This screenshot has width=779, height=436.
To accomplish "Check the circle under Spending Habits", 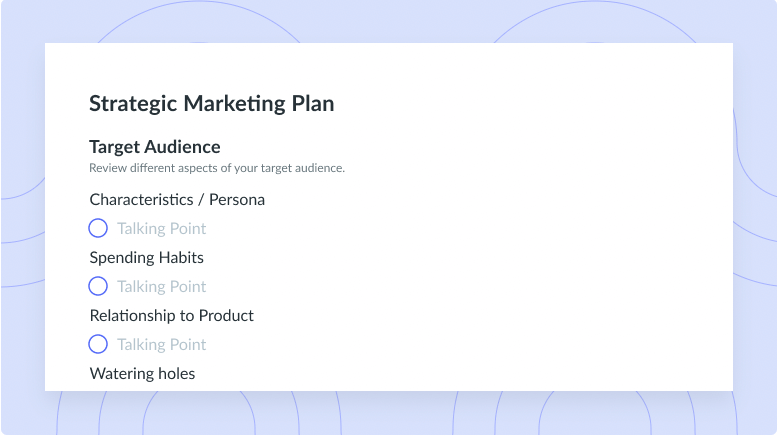I will 98,287.
